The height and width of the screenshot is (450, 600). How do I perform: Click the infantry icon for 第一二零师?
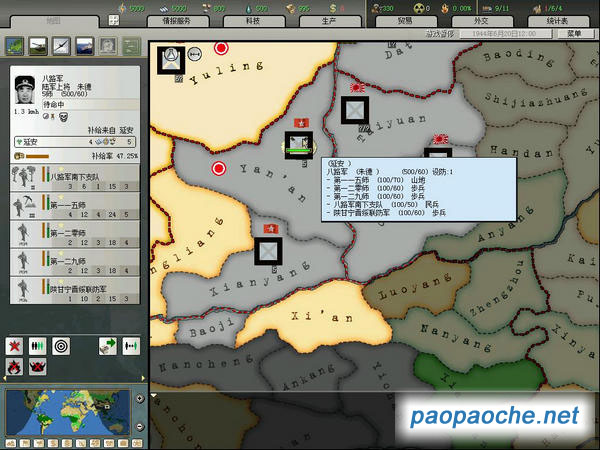23,233
